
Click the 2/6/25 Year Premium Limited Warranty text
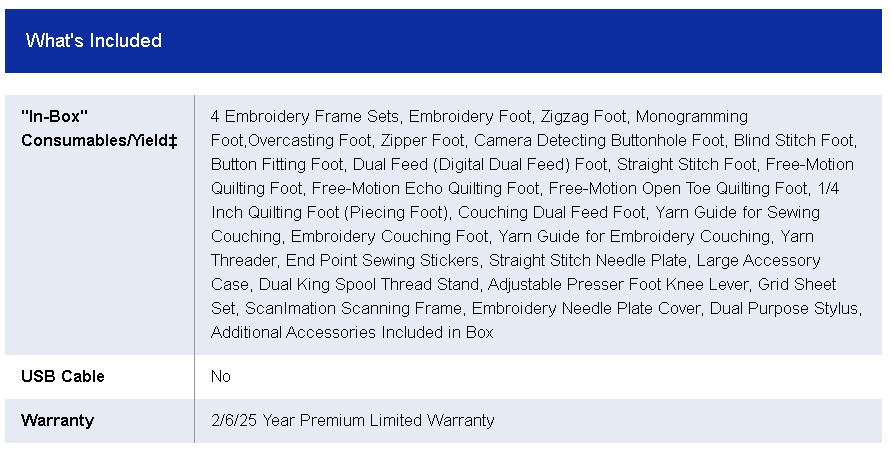pyautogui.click(x=352, y=421)
